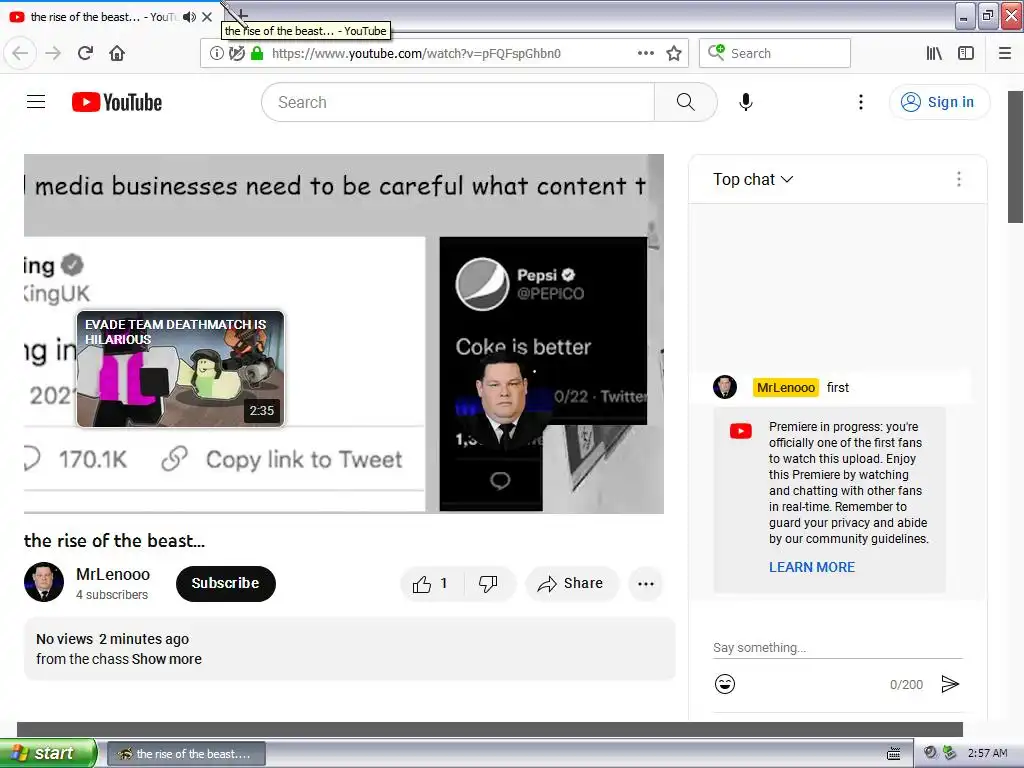The width and height of the screenshot is (1024, 768).
Task: Click the page vertical scrollbar thumb
Action: tap(1016, 157)
